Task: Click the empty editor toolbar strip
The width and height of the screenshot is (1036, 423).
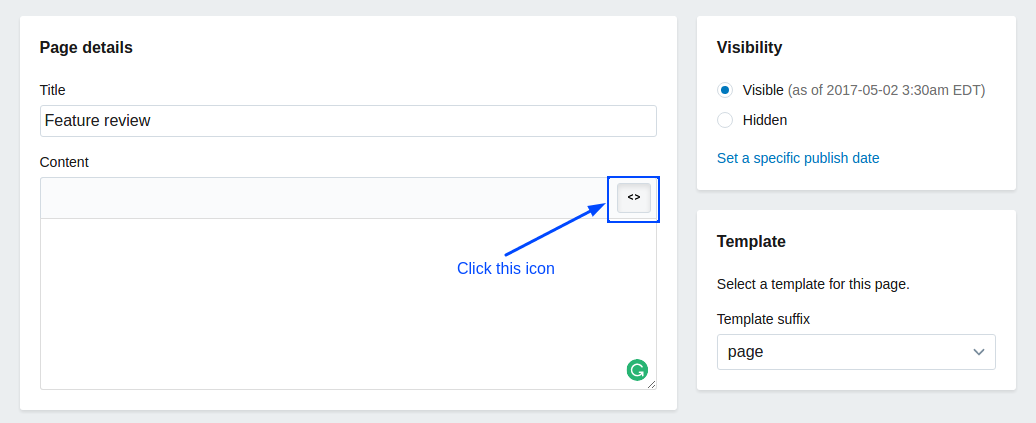Action: 324,198
